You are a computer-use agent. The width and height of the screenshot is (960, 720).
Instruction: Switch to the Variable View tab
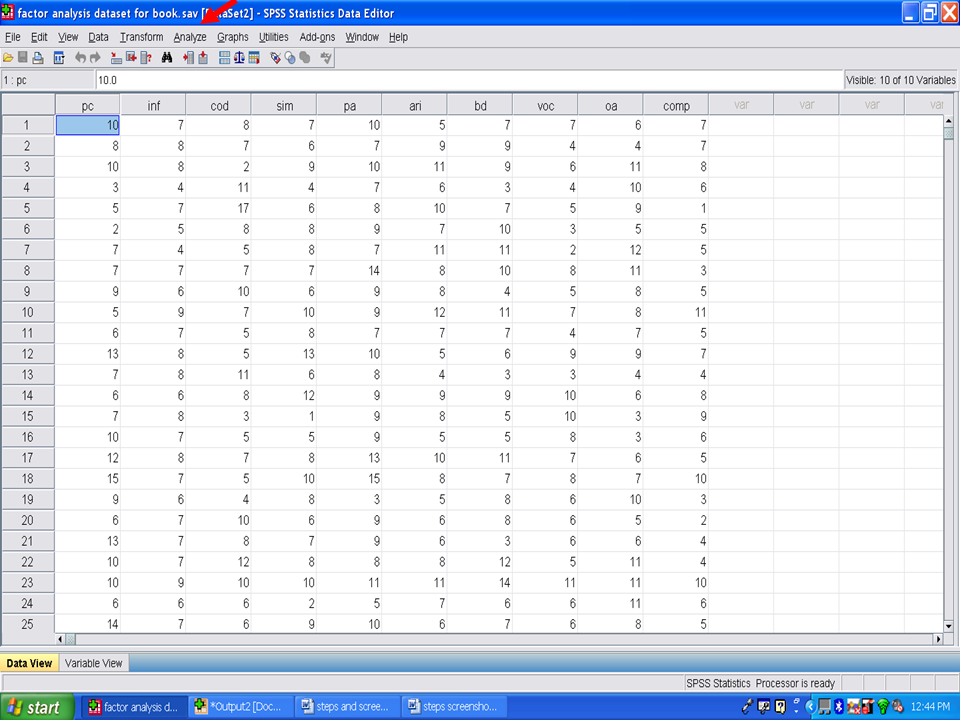tap(94, 663)
